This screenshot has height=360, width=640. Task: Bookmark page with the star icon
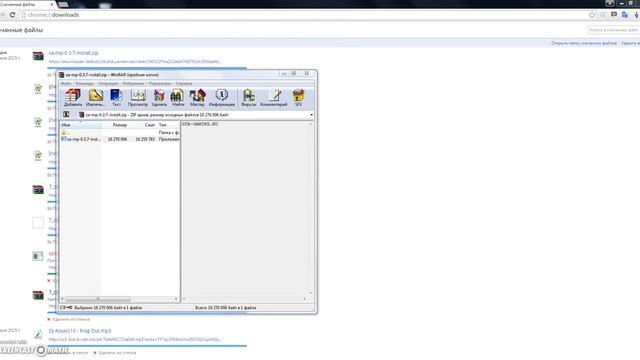pos(592,15)
